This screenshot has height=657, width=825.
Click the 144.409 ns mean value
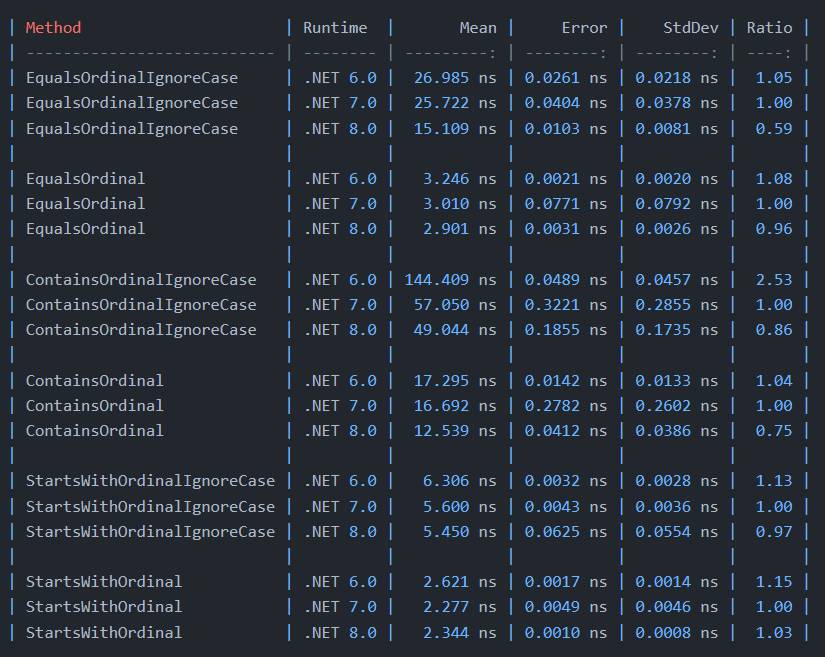450,279
